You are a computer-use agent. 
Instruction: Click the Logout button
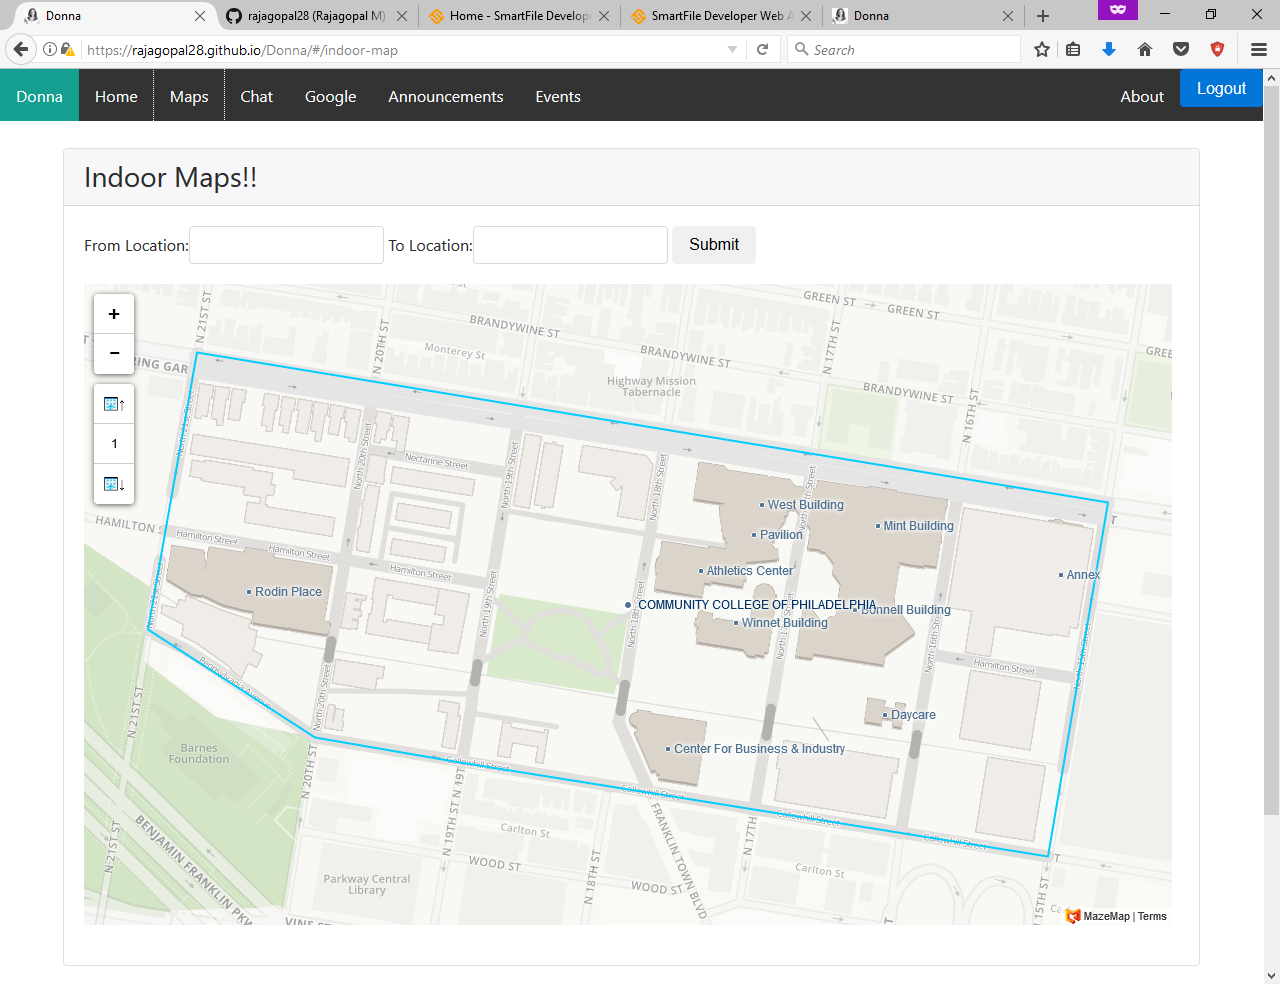click(1221, 88)
